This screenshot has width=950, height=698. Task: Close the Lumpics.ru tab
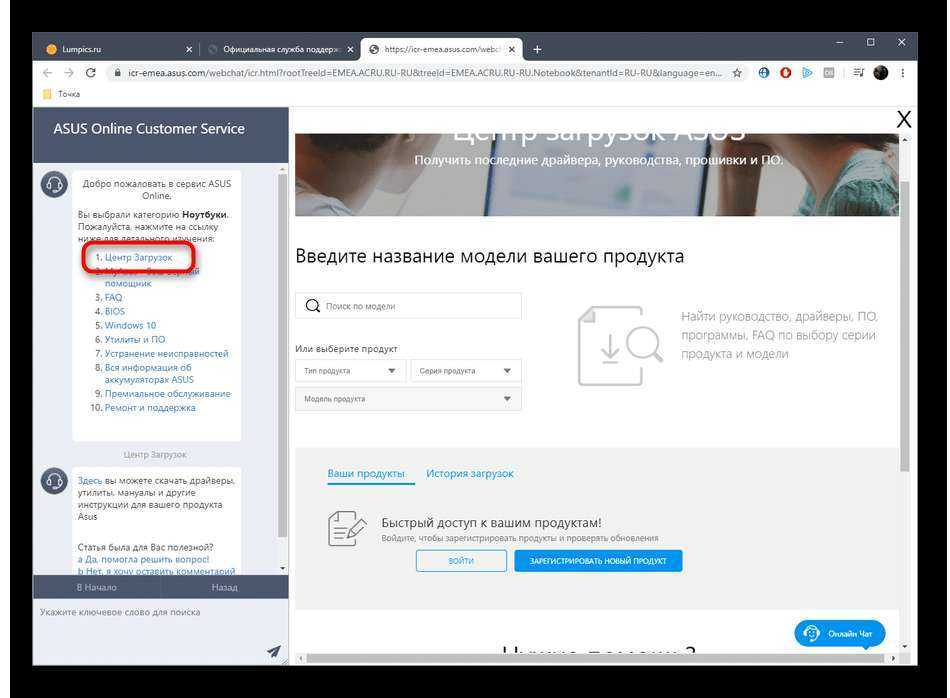[189, 49]
